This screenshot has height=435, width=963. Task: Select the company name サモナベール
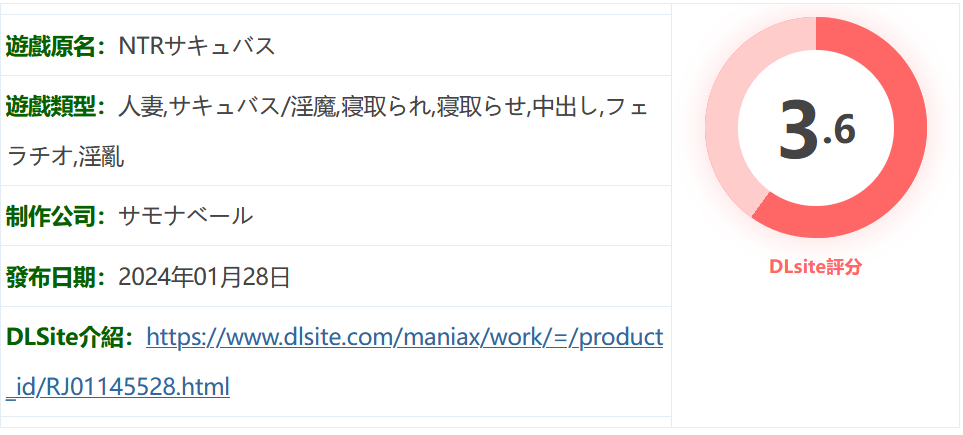click(x=185, y=216)
